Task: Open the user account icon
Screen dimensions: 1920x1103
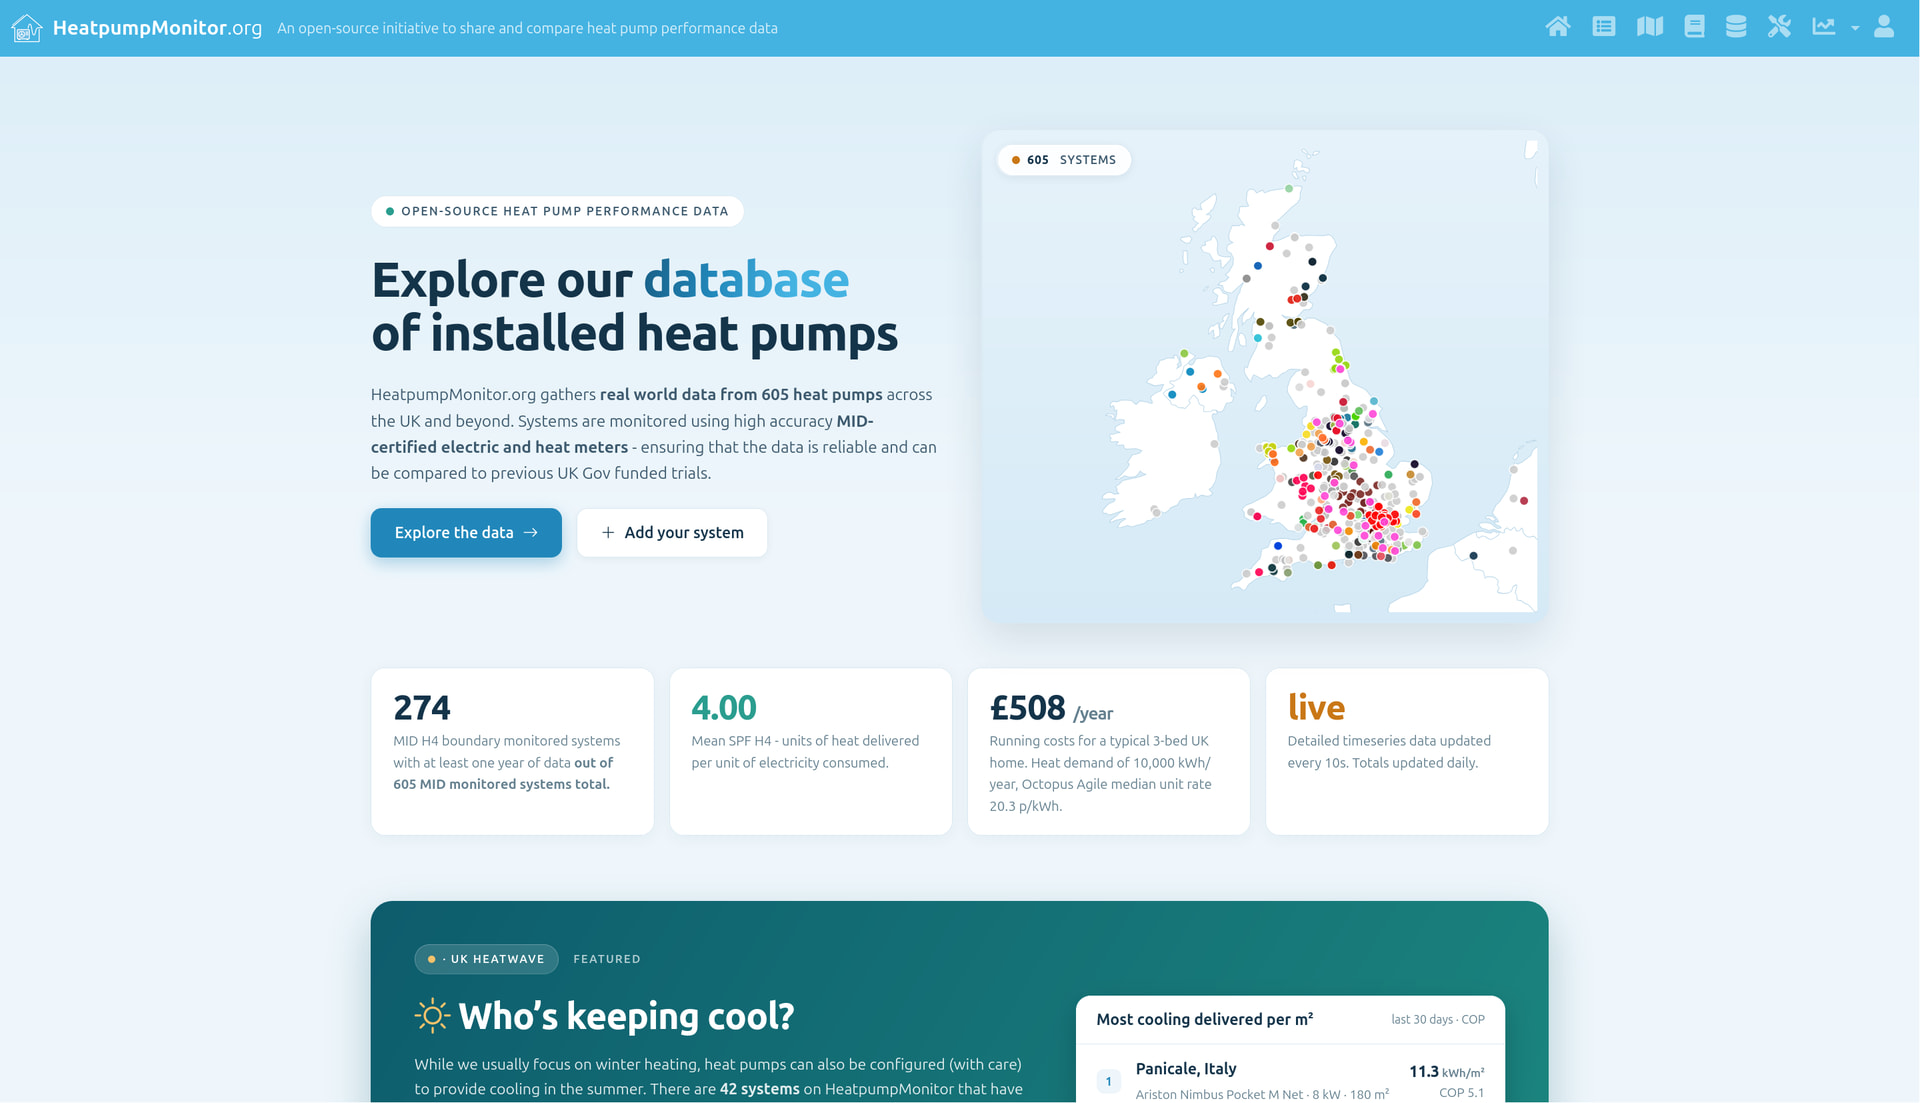Action: [x=1884, y=27]
